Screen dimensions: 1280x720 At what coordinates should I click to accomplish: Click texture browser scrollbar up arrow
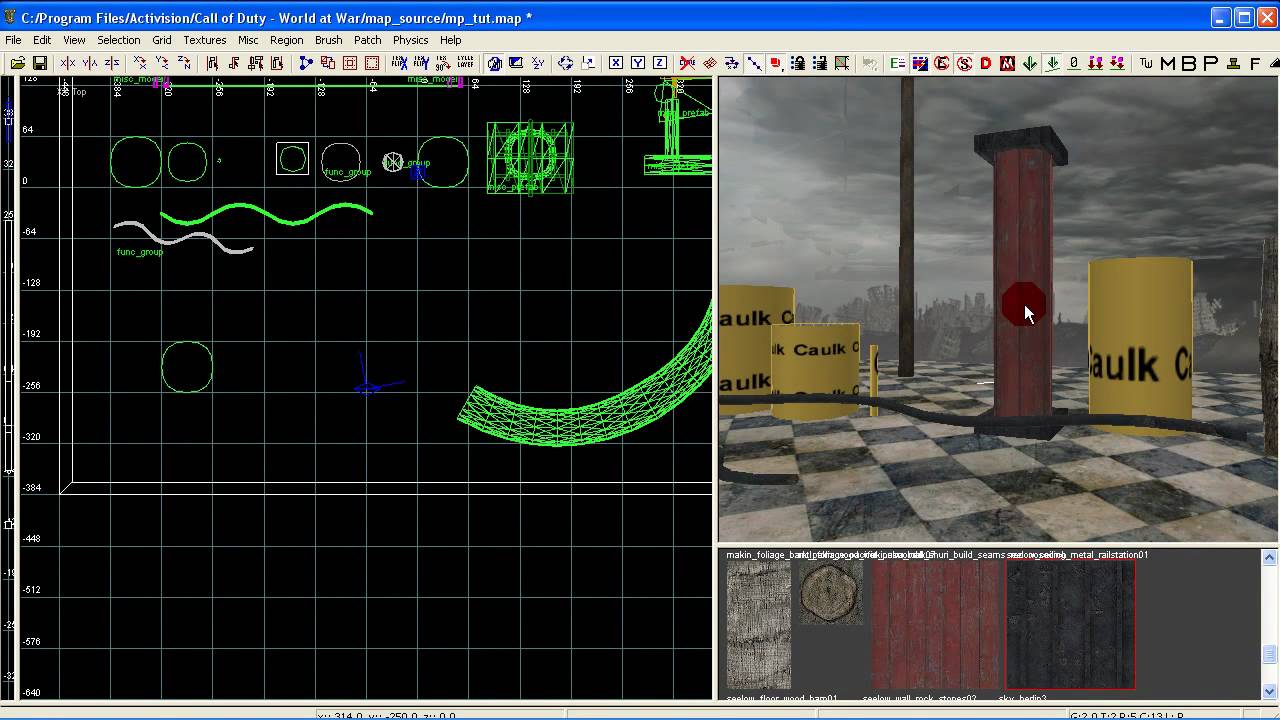click(x=1270, y=558)
